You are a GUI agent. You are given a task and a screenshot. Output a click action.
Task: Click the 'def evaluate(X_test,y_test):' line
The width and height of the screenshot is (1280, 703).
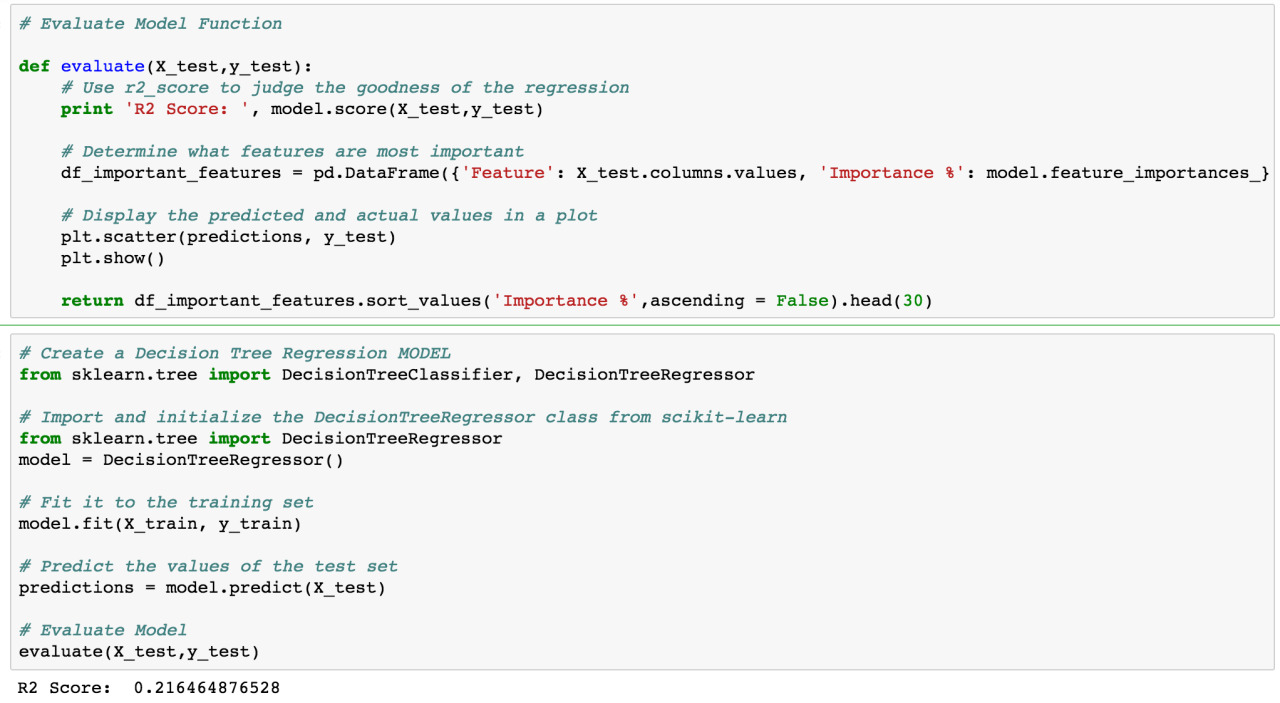166,66
